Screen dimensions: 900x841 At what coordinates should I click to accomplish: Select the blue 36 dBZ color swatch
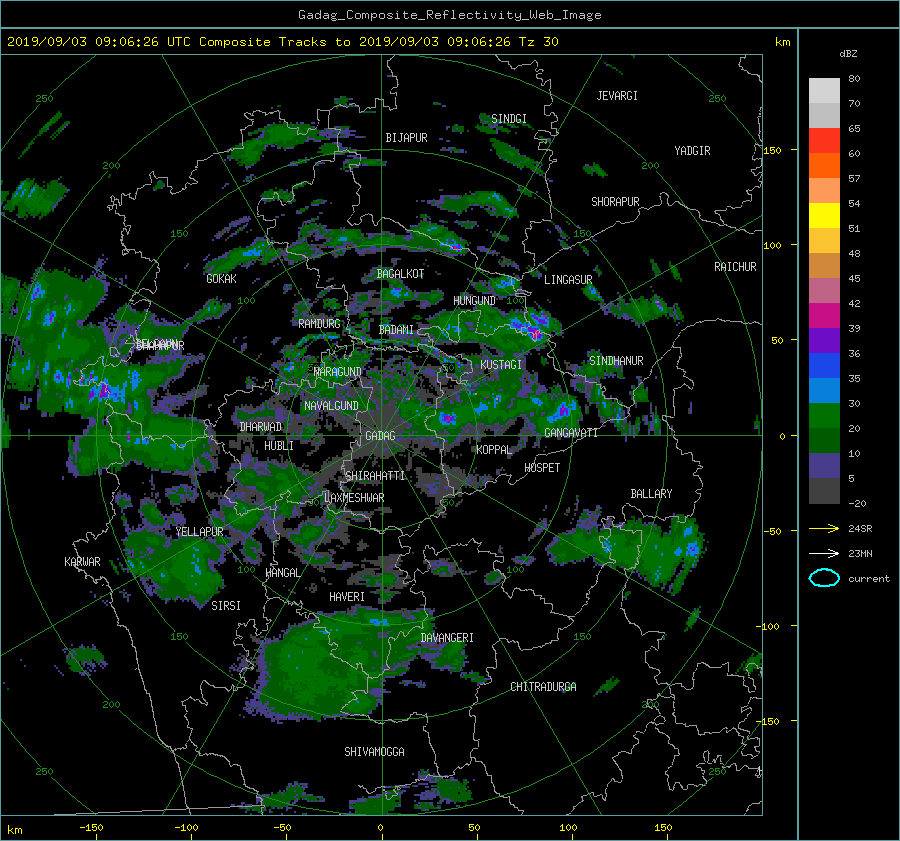tap(824, 365)
